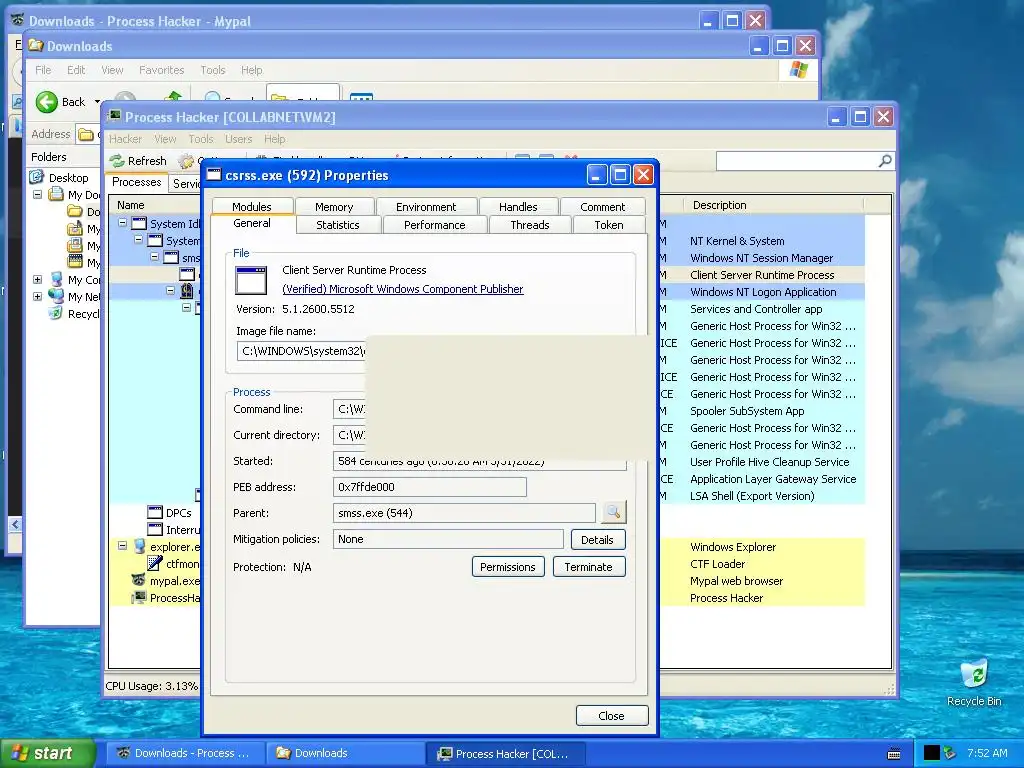Collapse the winlogon tree node
Viewport: 1024px width, 768px height.
170,290
